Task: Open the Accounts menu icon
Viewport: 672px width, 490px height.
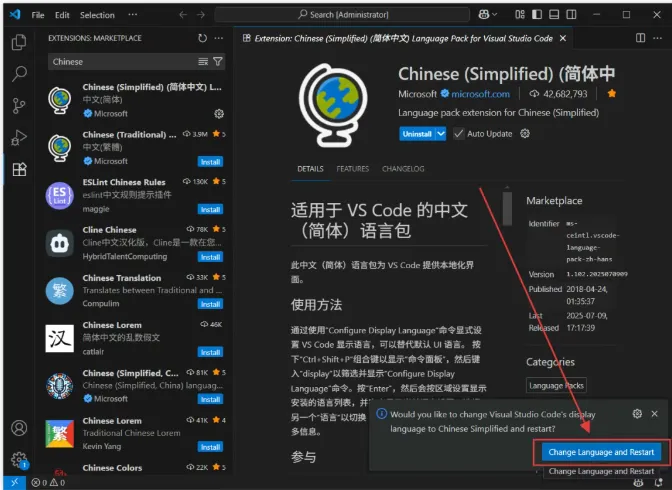Action: coord(19,428)
